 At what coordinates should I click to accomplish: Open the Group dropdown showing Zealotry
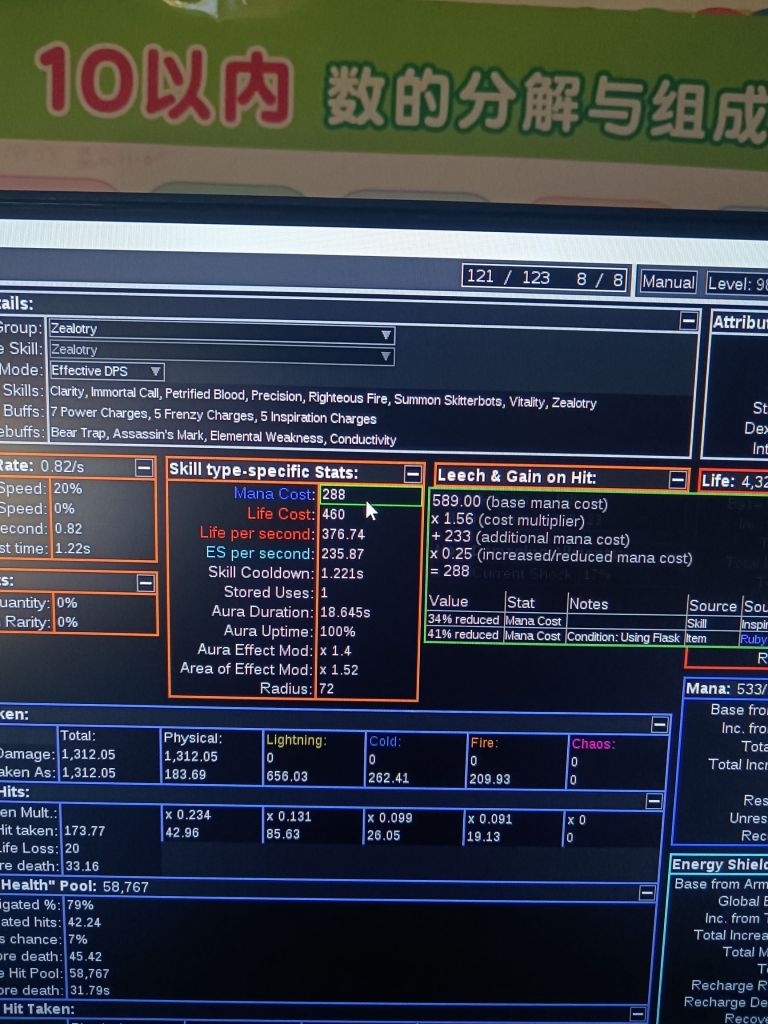tap(221, 329)
